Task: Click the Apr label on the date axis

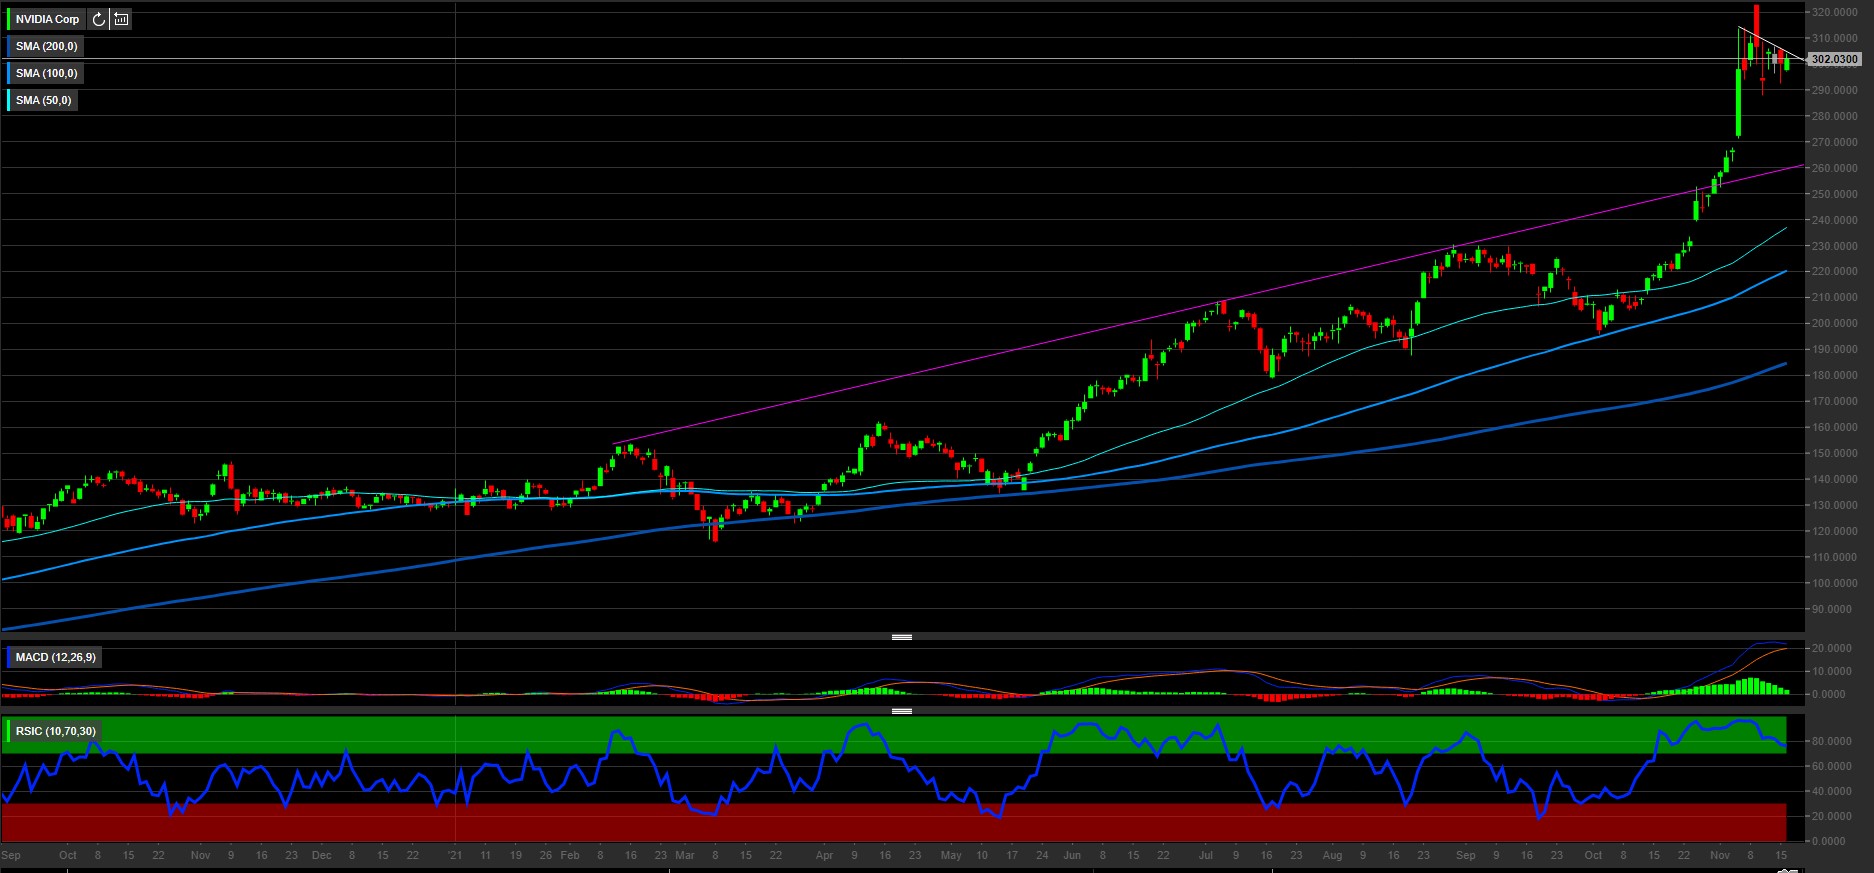Action: 824,855
